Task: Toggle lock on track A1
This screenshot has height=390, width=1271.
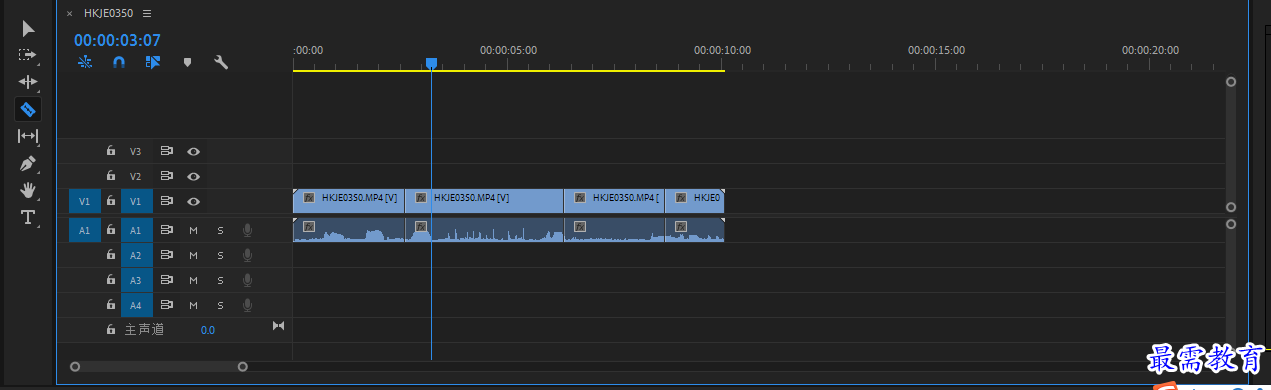Action: 111,230
